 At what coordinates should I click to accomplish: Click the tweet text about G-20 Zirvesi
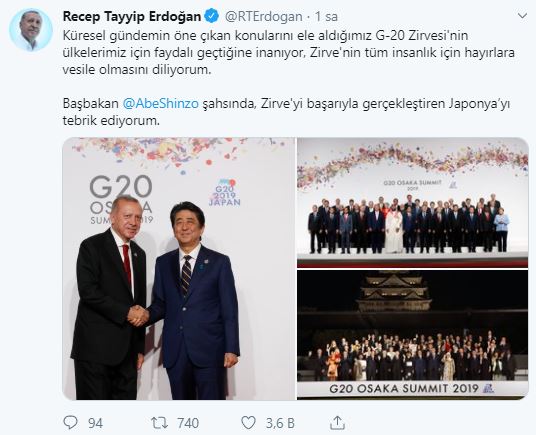tap(289, 53)
